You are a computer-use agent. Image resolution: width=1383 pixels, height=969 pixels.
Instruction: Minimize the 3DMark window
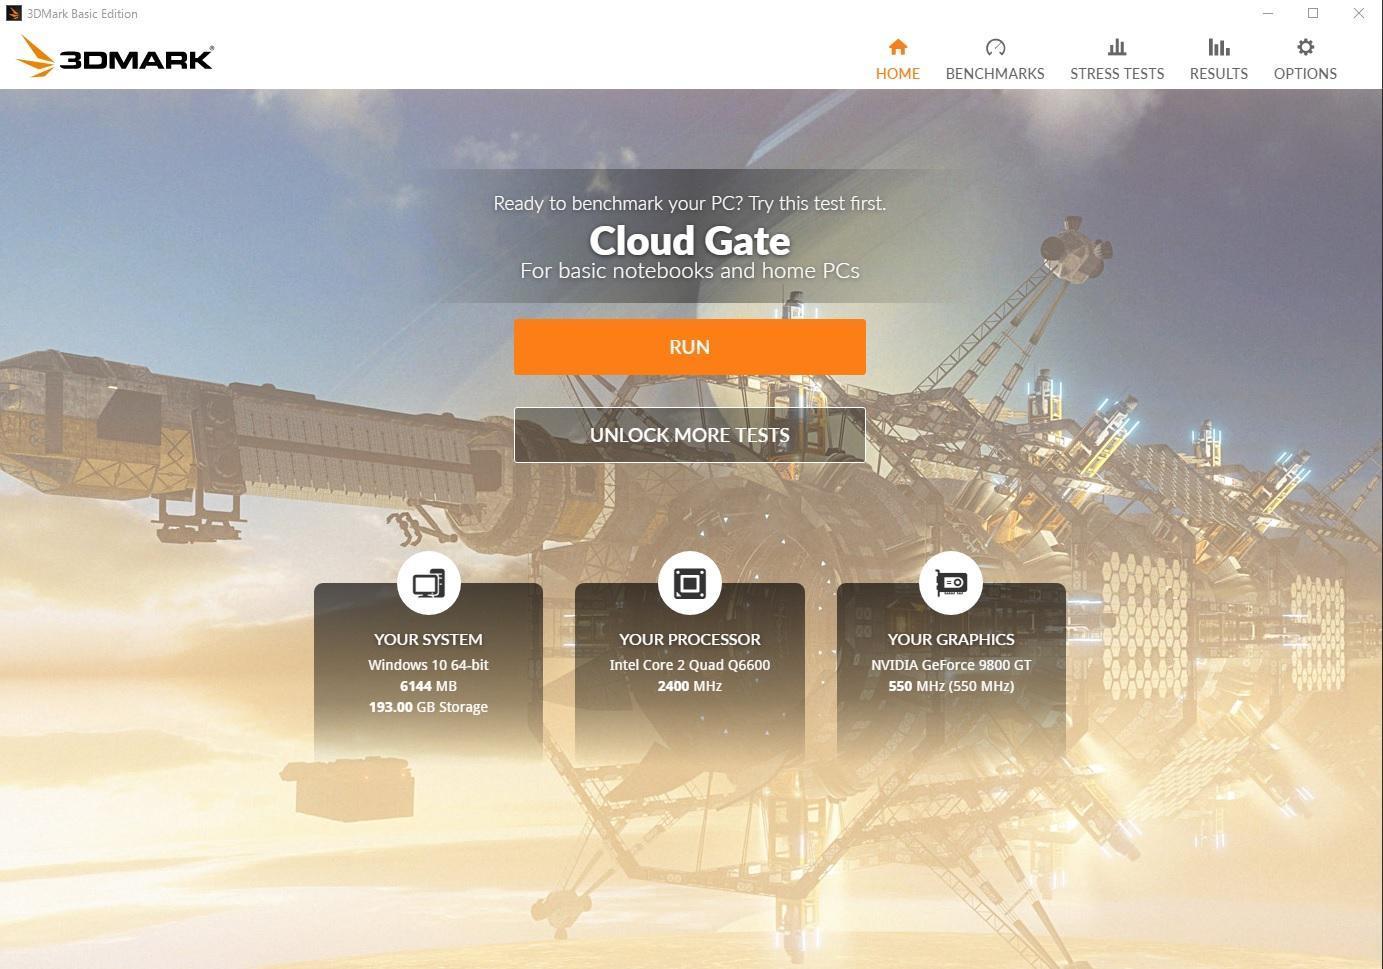tap(1268, 14)
